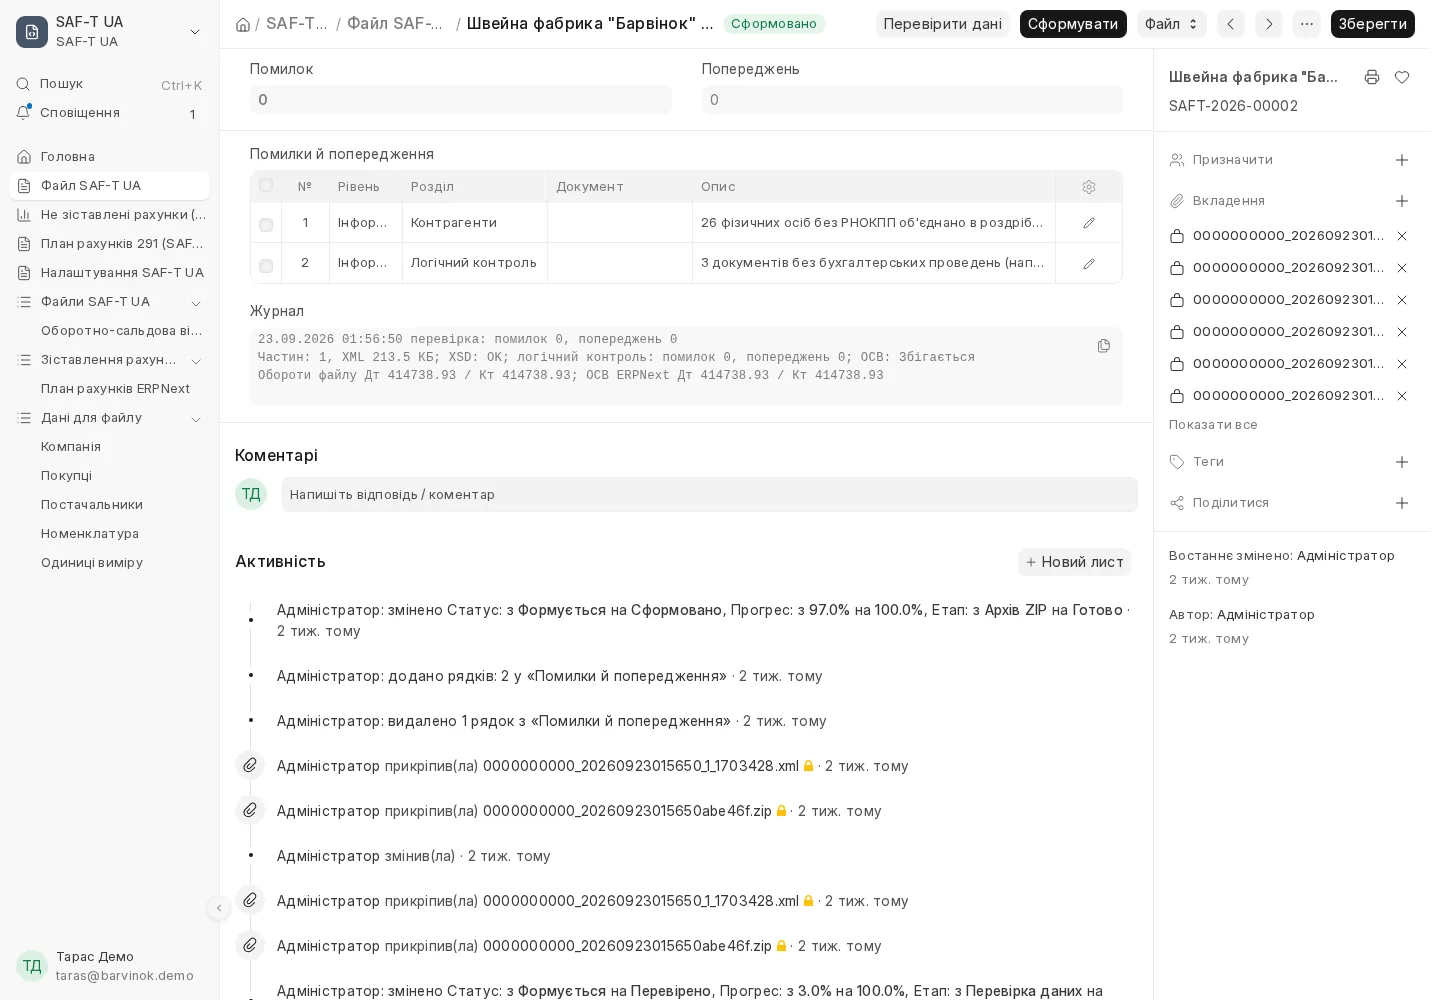Image resolution: width=1440 pixels, height=1000 pixels.
Task: Open the Пошук search box
Action: [110, 85]
